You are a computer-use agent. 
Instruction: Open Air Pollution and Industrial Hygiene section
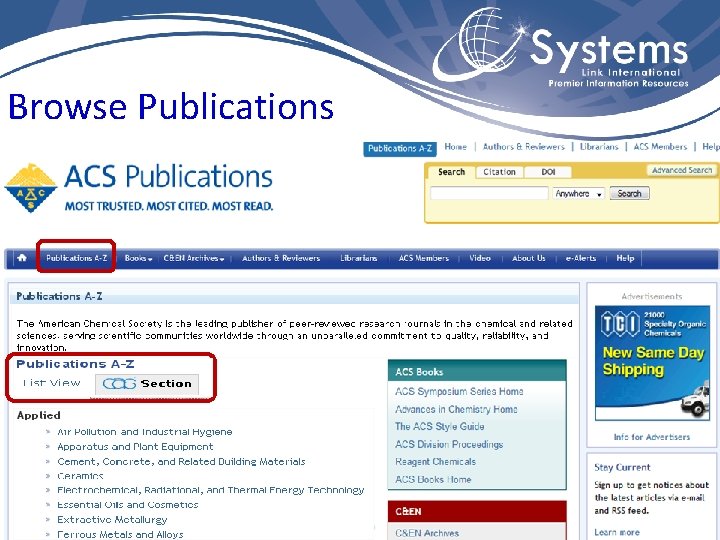pos(145,432)
